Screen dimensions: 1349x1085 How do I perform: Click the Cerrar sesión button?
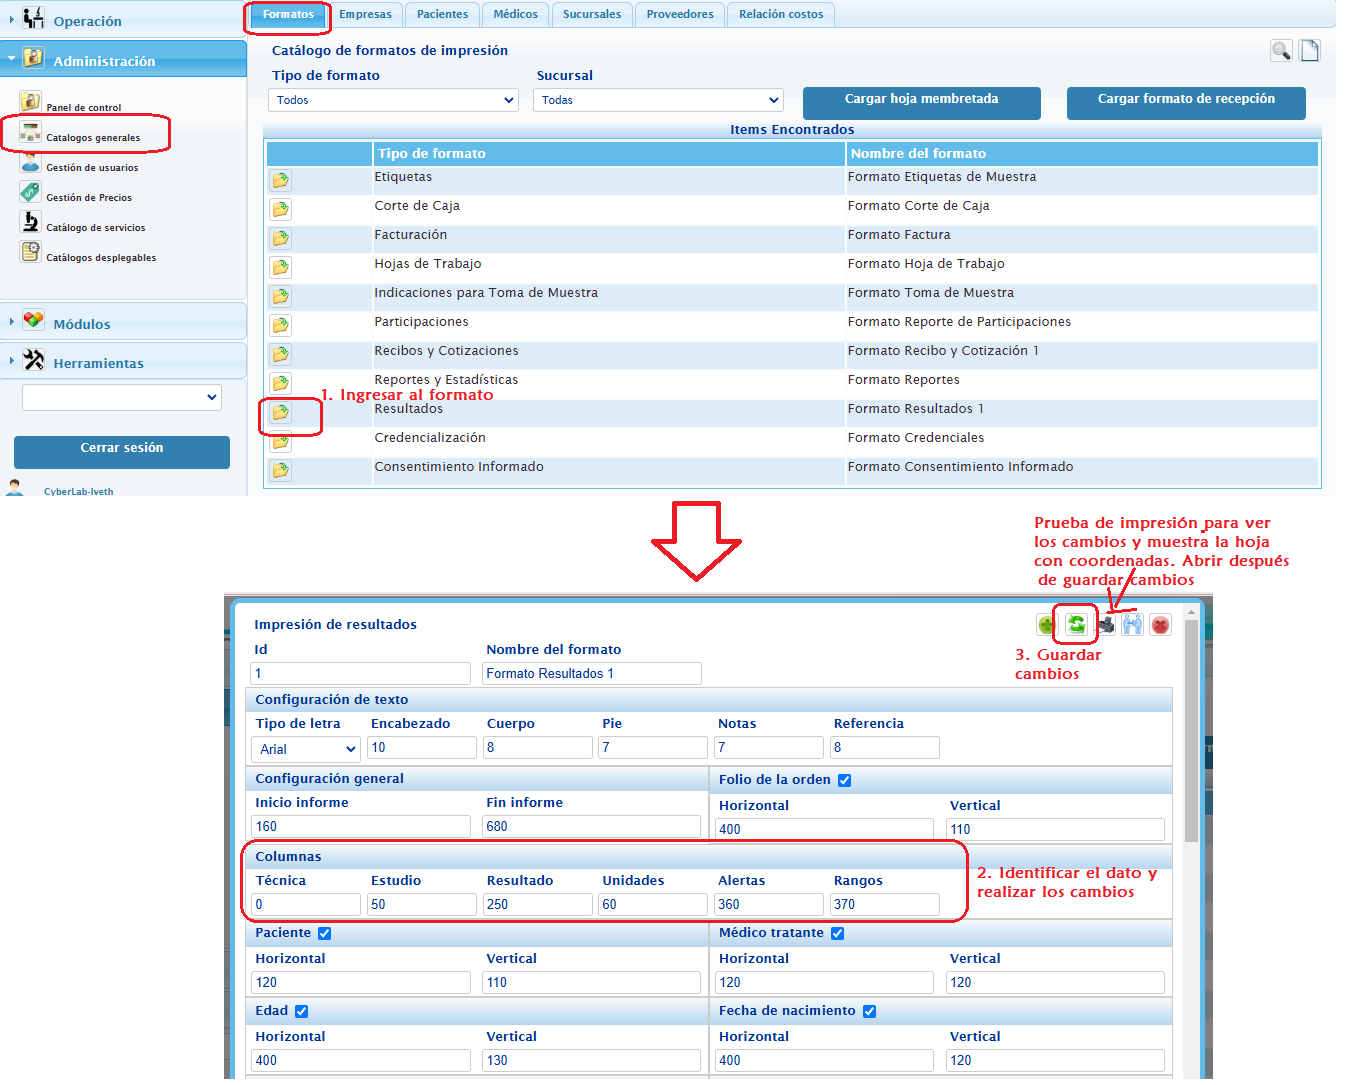click(122, 452)
